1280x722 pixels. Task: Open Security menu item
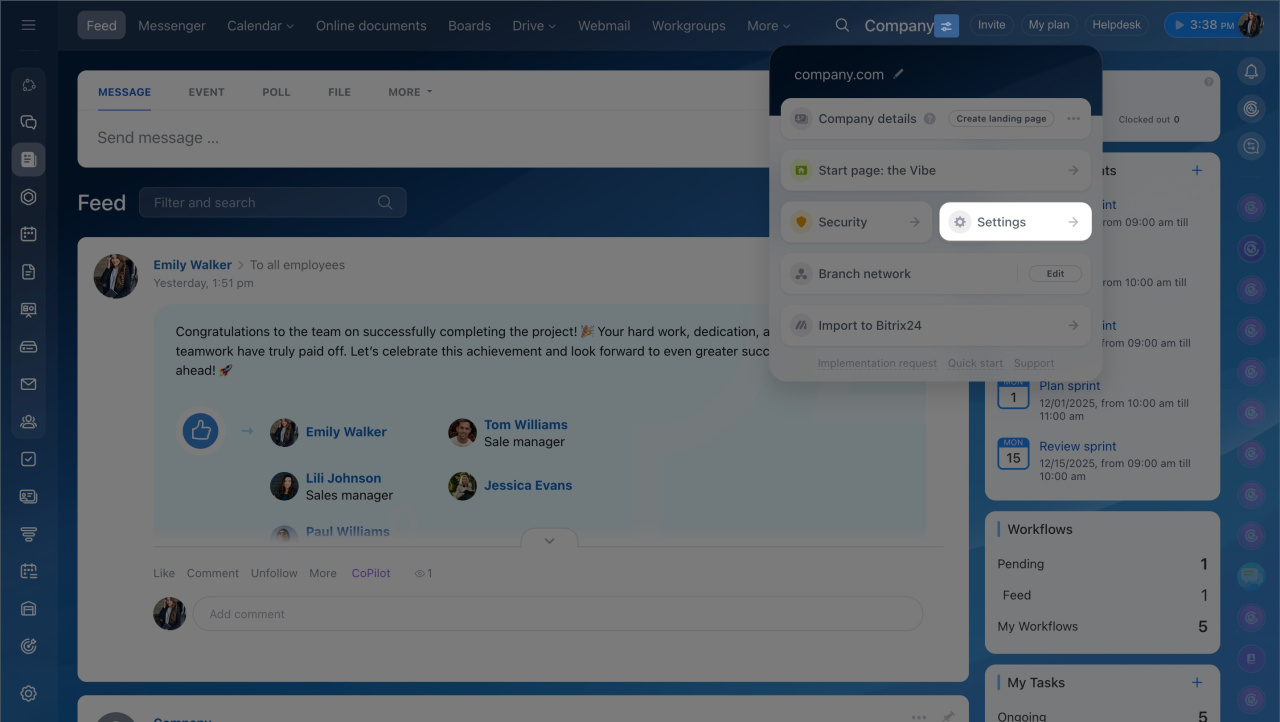[x=855, y=222]
